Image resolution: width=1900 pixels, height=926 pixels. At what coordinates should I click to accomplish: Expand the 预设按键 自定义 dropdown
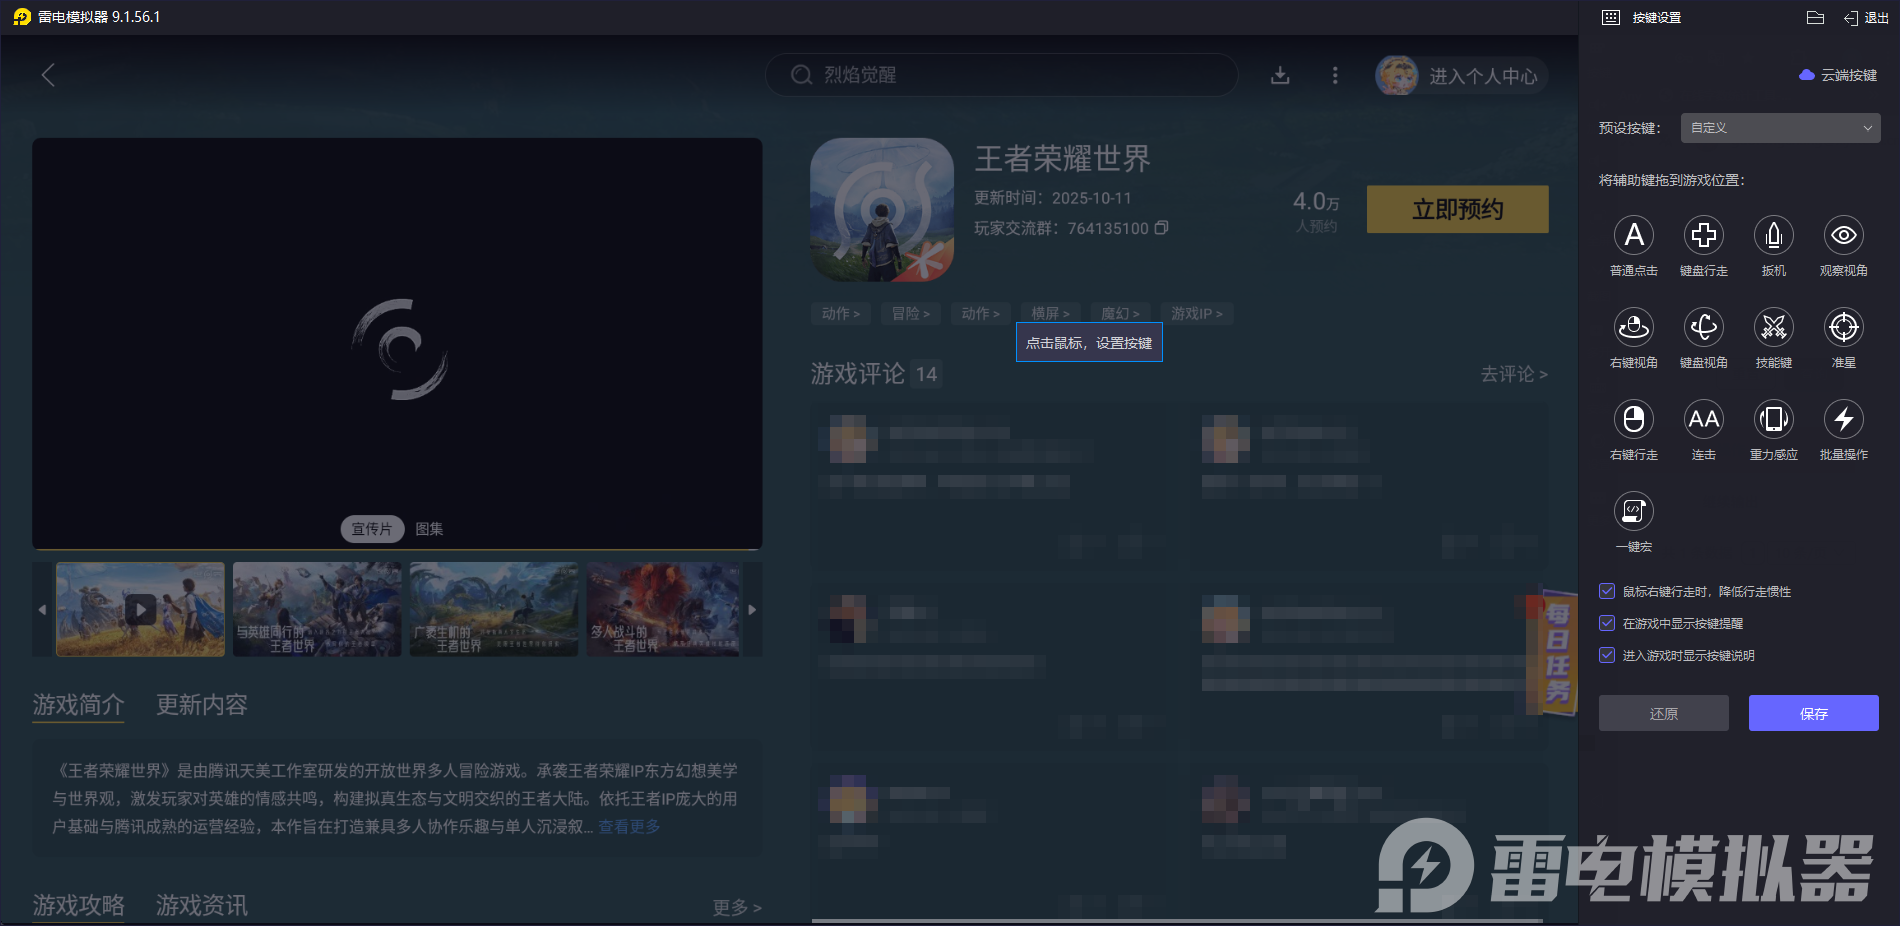point(1780,128)
